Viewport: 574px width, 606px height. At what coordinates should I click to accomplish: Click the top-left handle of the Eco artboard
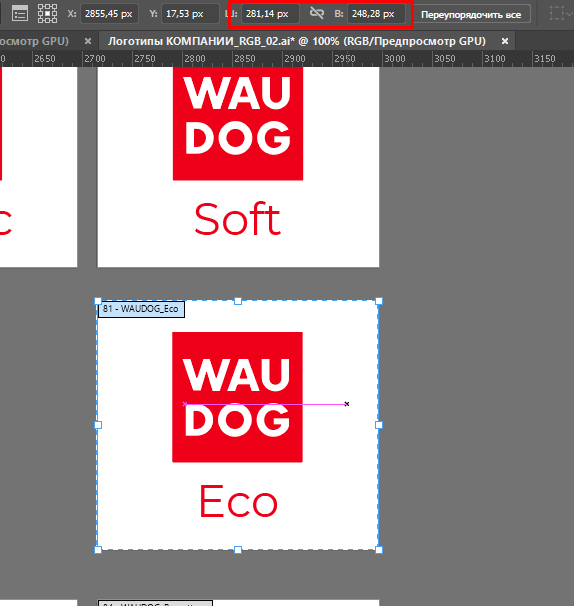pos(98,301)
